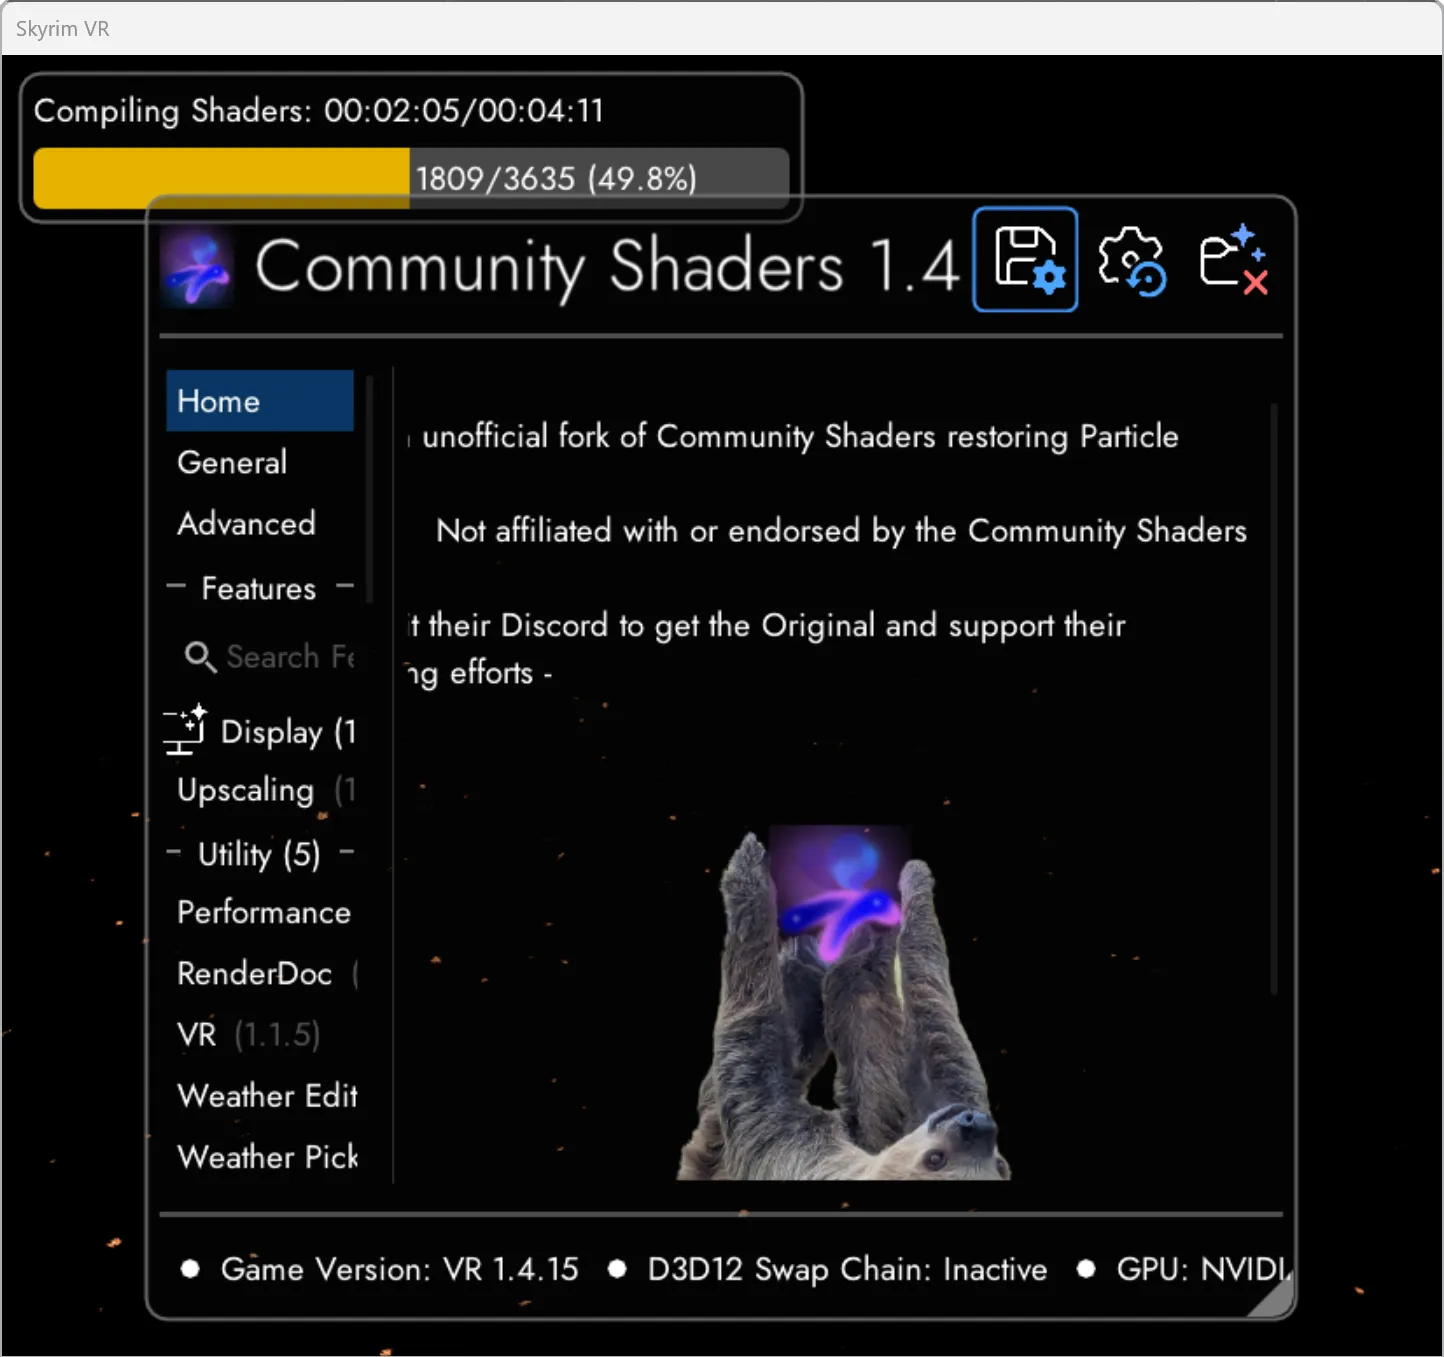Click the Save Settings floppy disk icon

(1025, 260)
